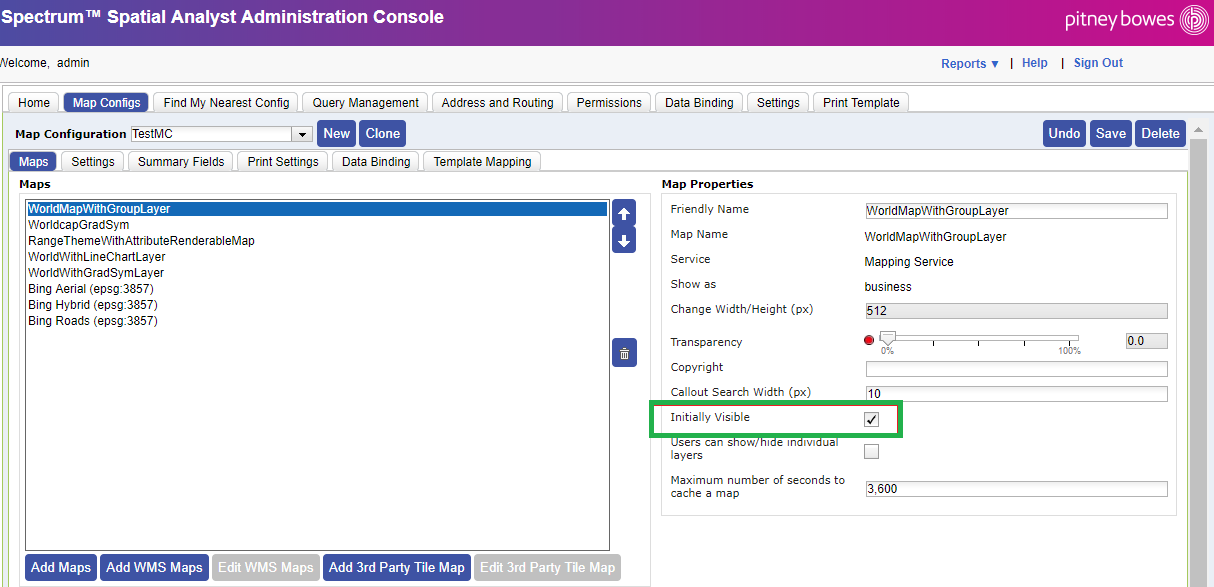The width and height of the screenshot is (1214, 587).
Task: Open the Help link
Action: point(1035,63)
